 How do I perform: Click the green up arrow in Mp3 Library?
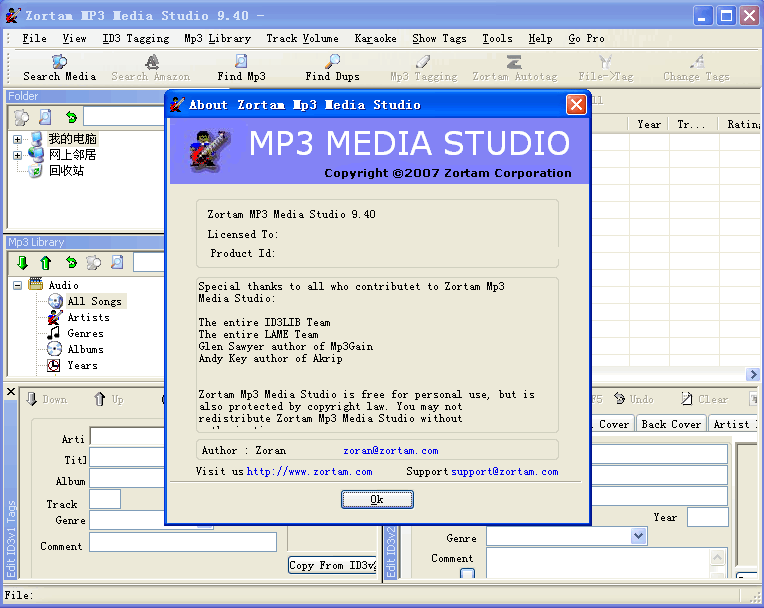point(45,263)
